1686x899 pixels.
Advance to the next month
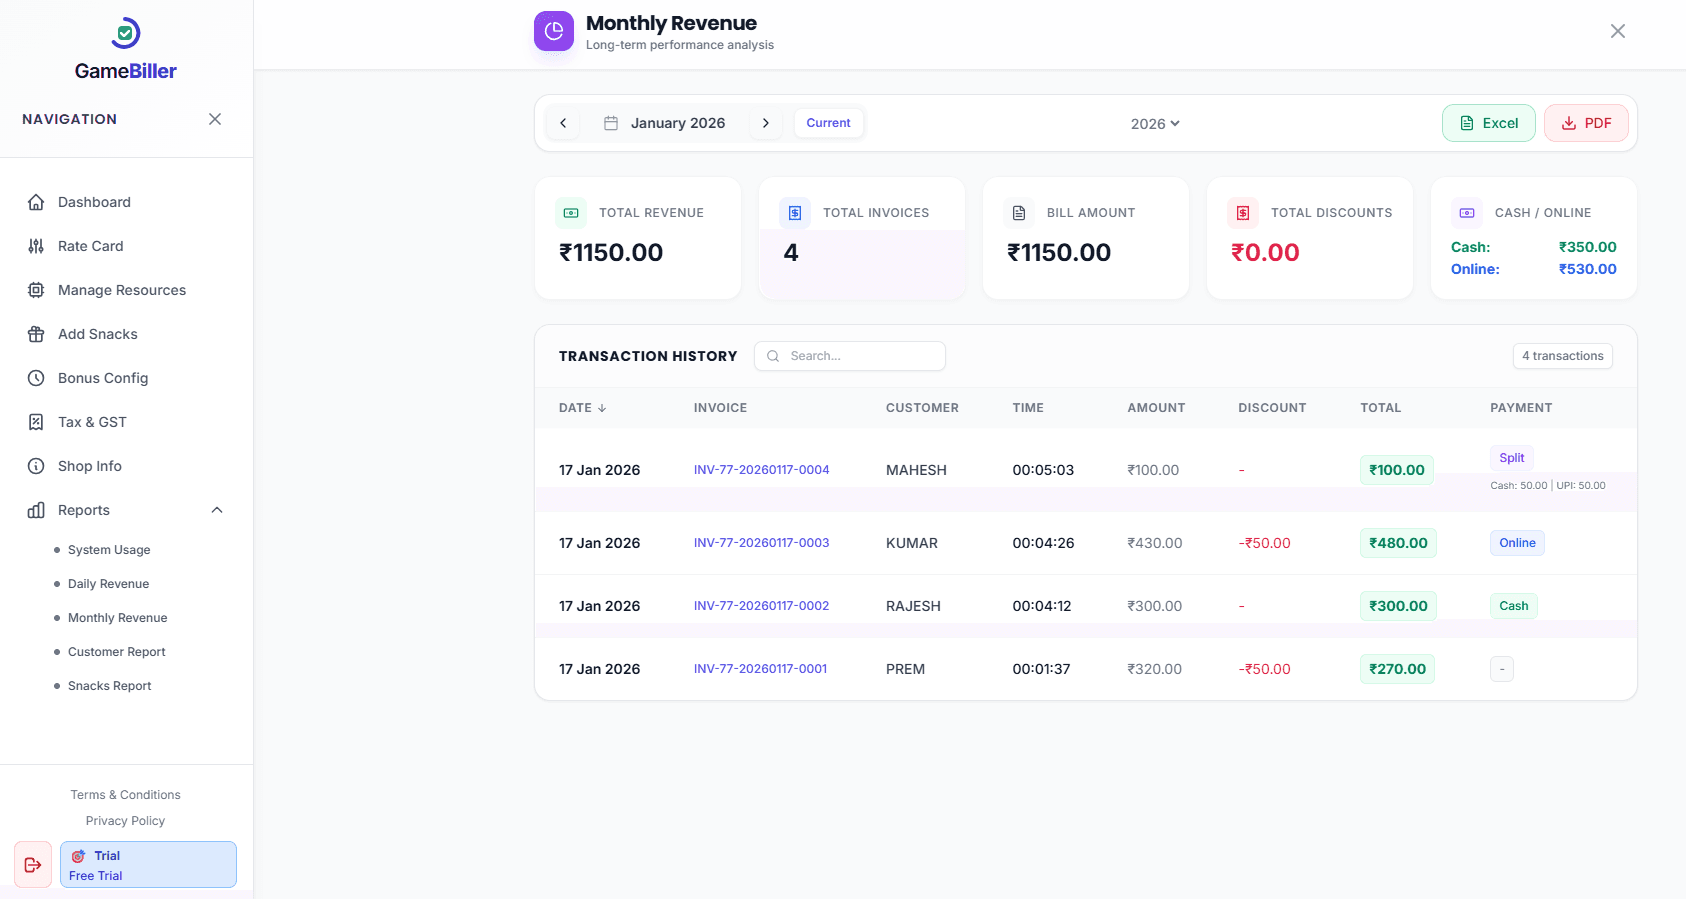pyautogui.click(x=766, y=123)
